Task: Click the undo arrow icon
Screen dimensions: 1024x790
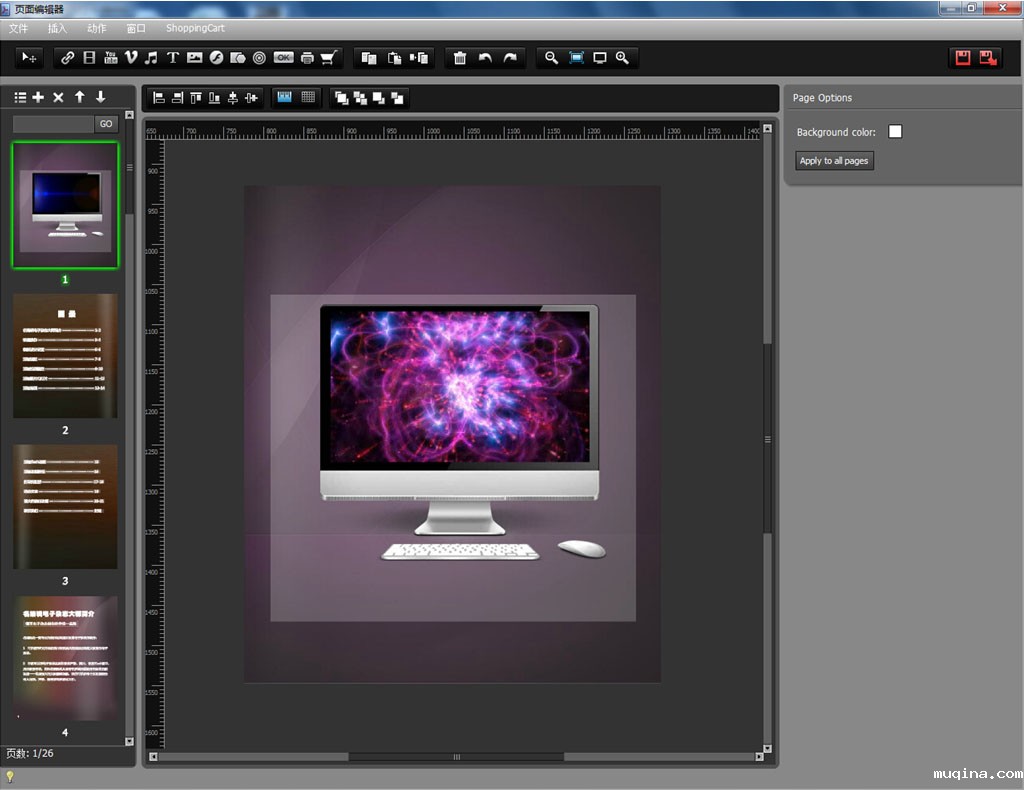Action: click(485, 58)
